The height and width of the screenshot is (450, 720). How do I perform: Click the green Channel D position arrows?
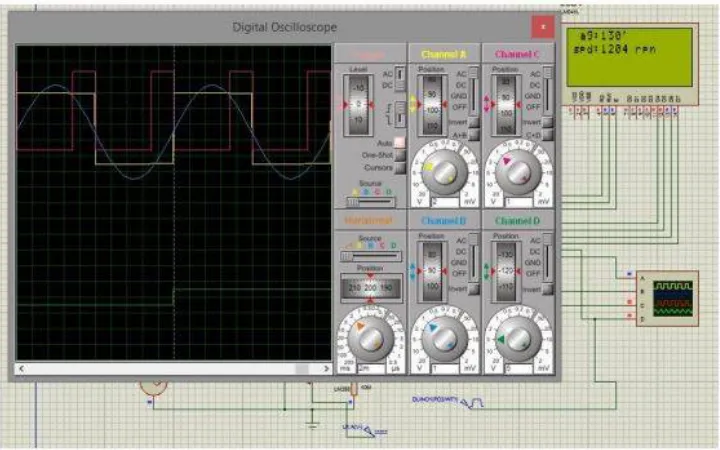coord(487,271)
